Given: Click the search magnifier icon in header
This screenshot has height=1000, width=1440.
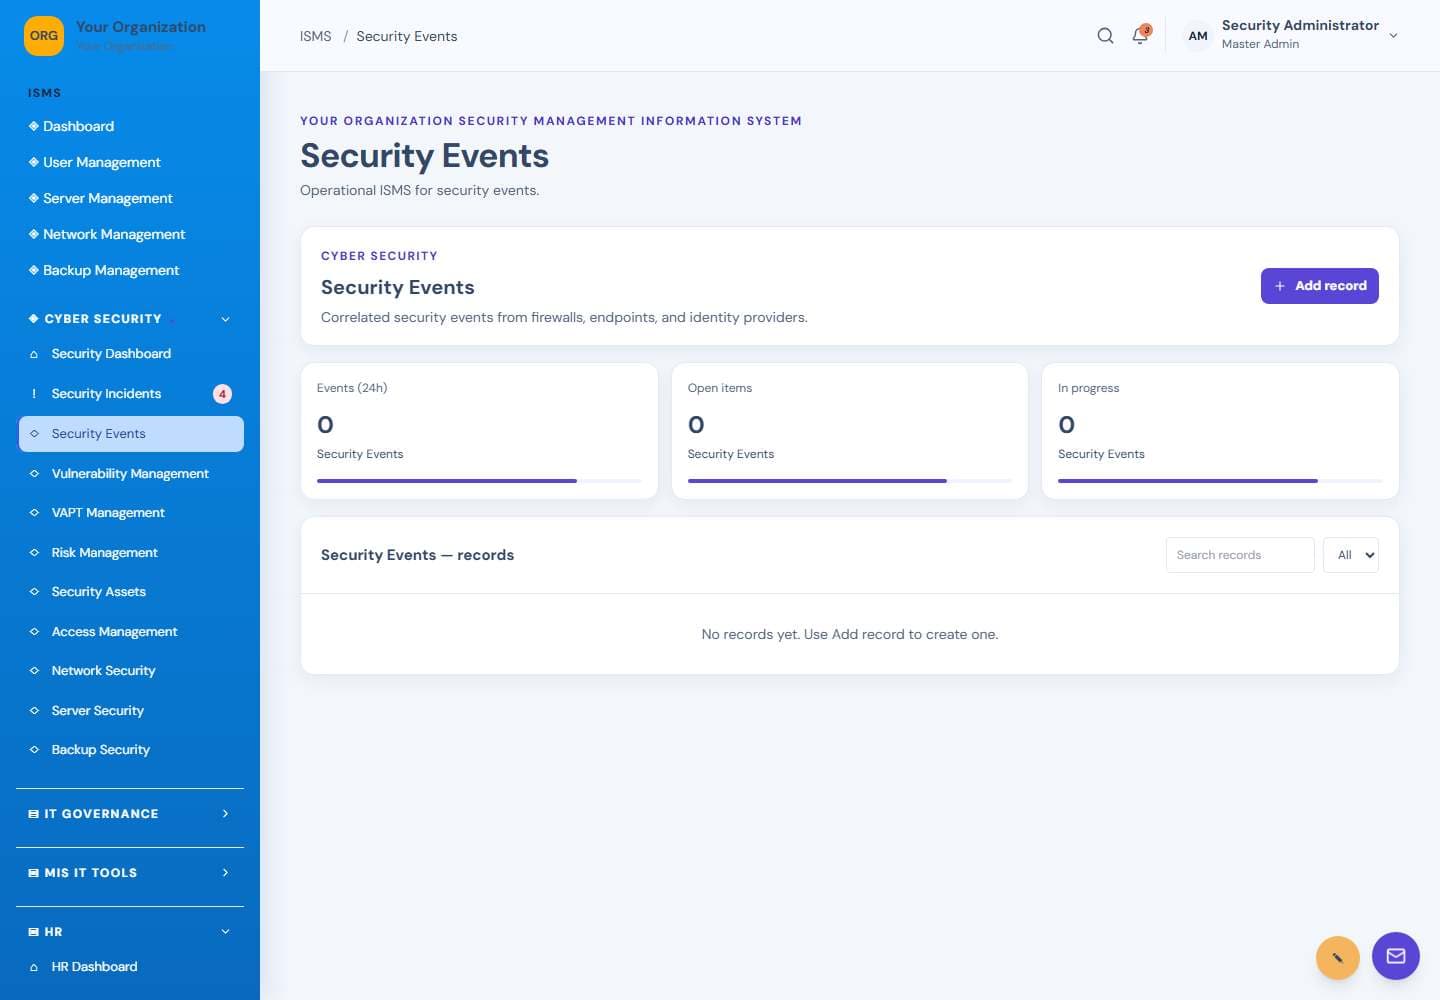Looking at the screenshot, I should tap(1105, 36).
